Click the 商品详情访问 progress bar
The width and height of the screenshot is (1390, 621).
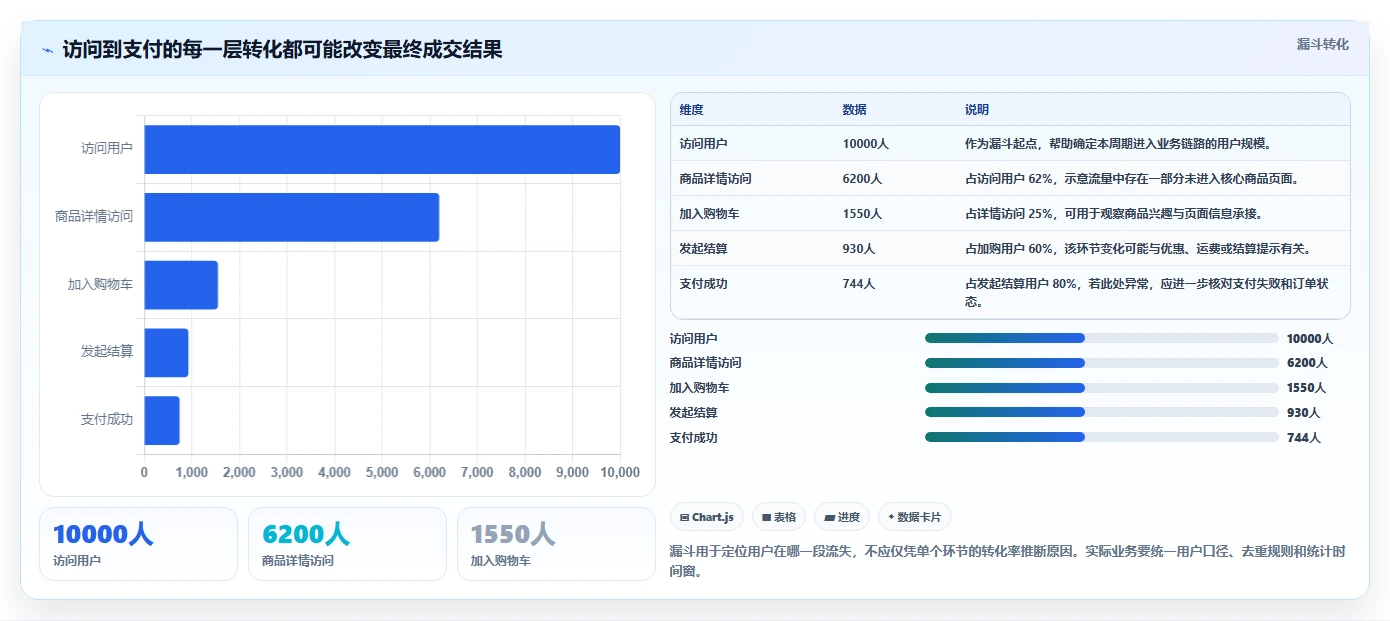1102,363
